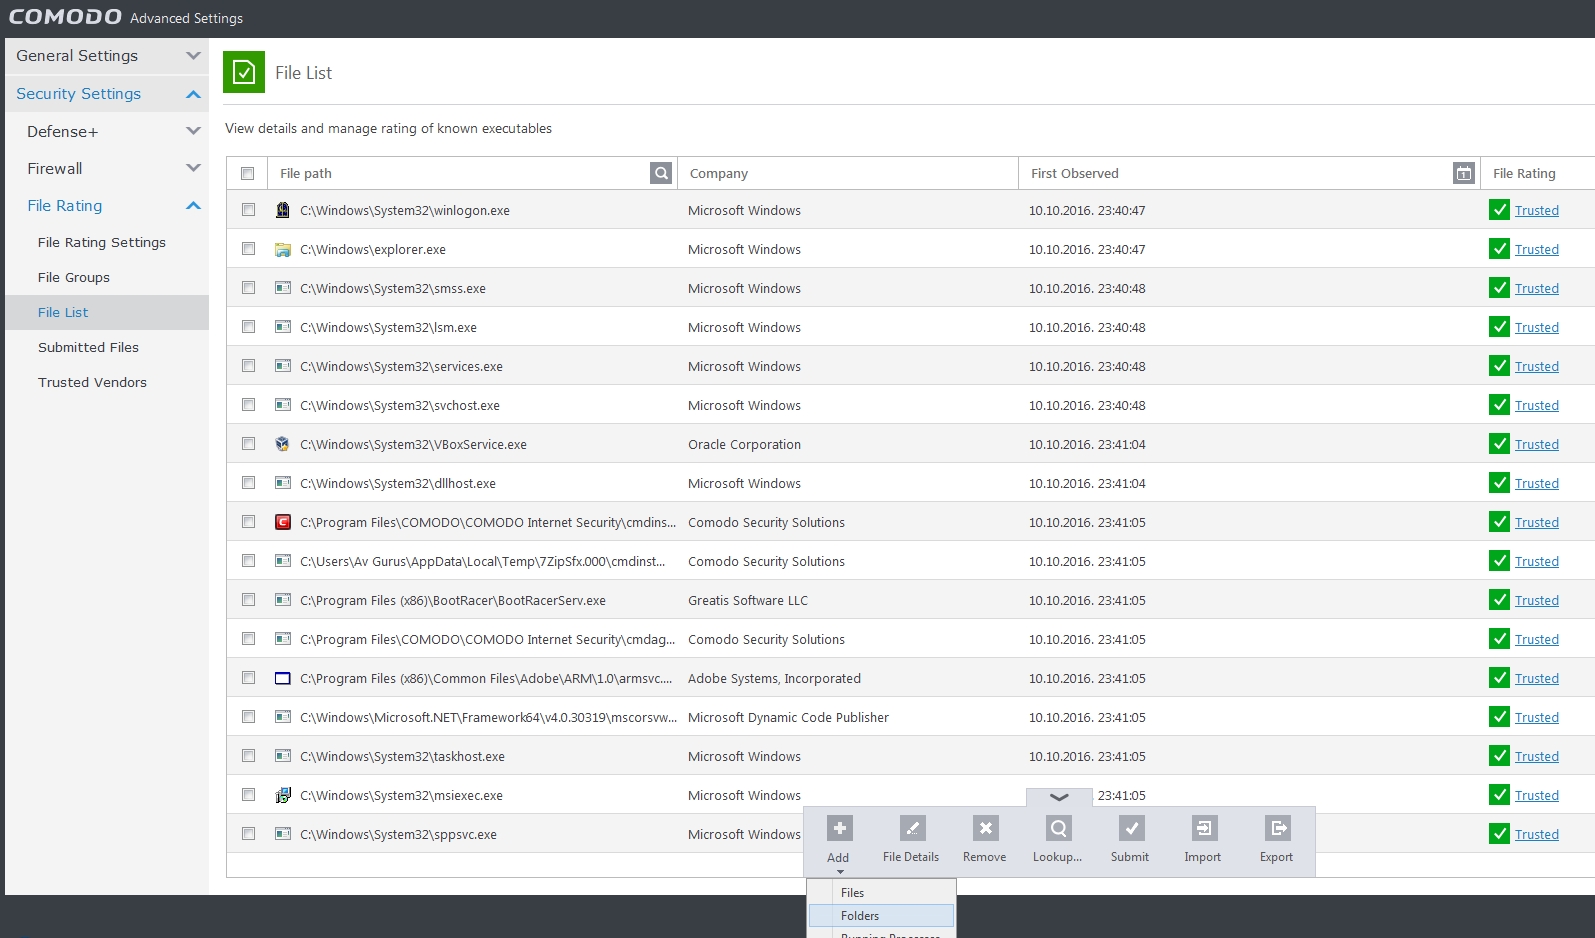Click the Add file toolbar icon
Viewport: 1595px width, 938px height.
[x=839, y=828]
